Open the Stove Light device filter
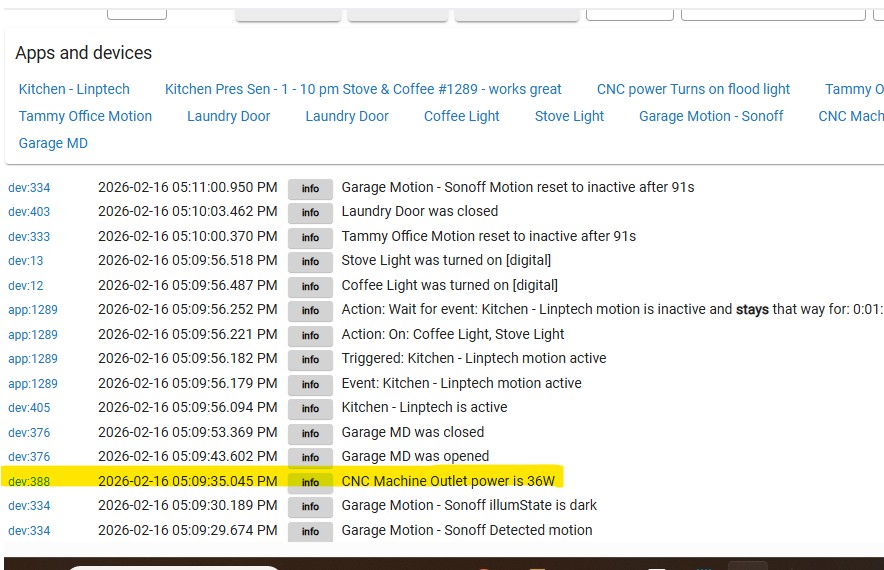This screenshot has width=884, height=570. pos(569,116)
